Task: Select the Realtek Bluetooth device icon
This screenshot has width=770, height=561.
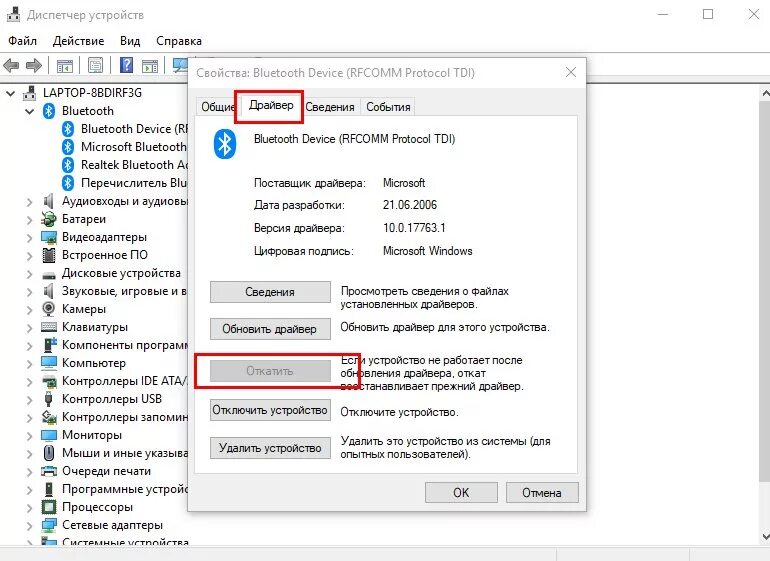Action: [x=68, y=165]
